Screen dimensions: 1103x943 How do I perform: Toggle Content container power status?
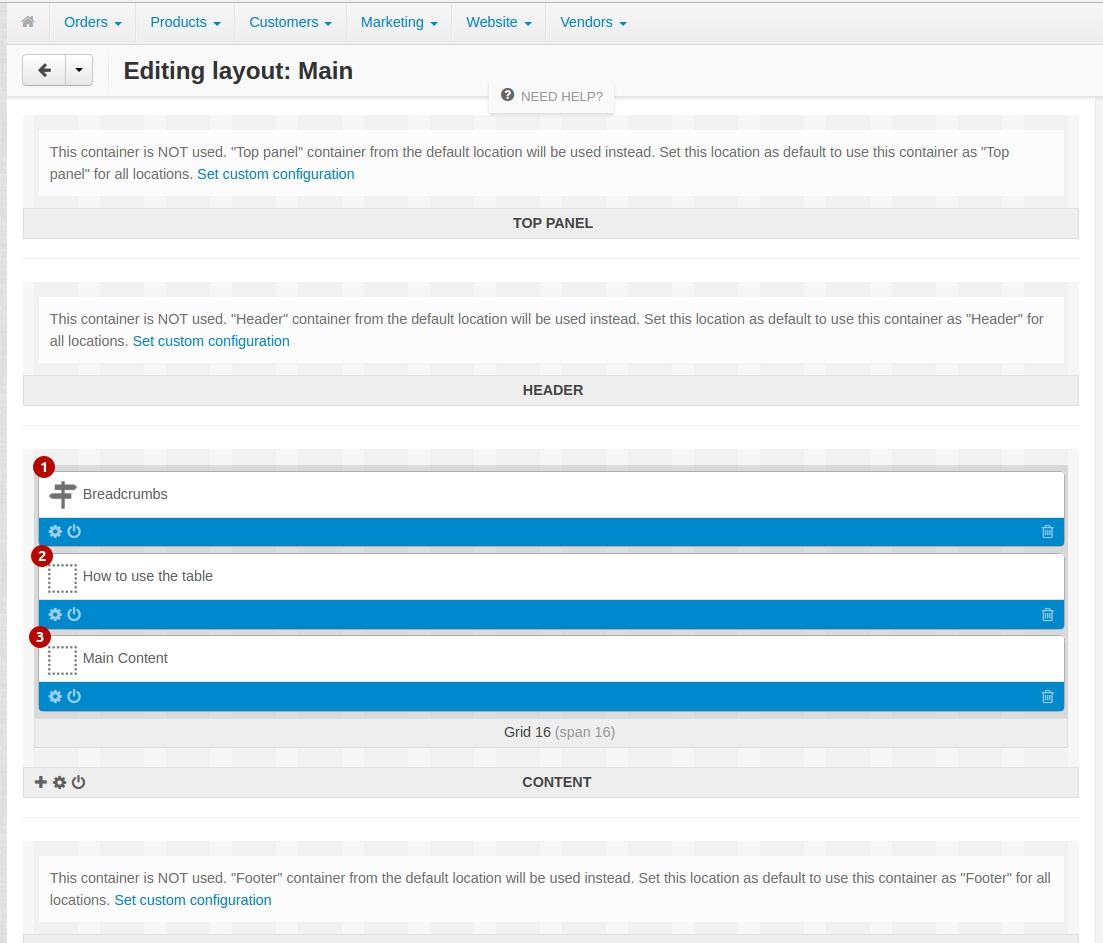[79, 782]
